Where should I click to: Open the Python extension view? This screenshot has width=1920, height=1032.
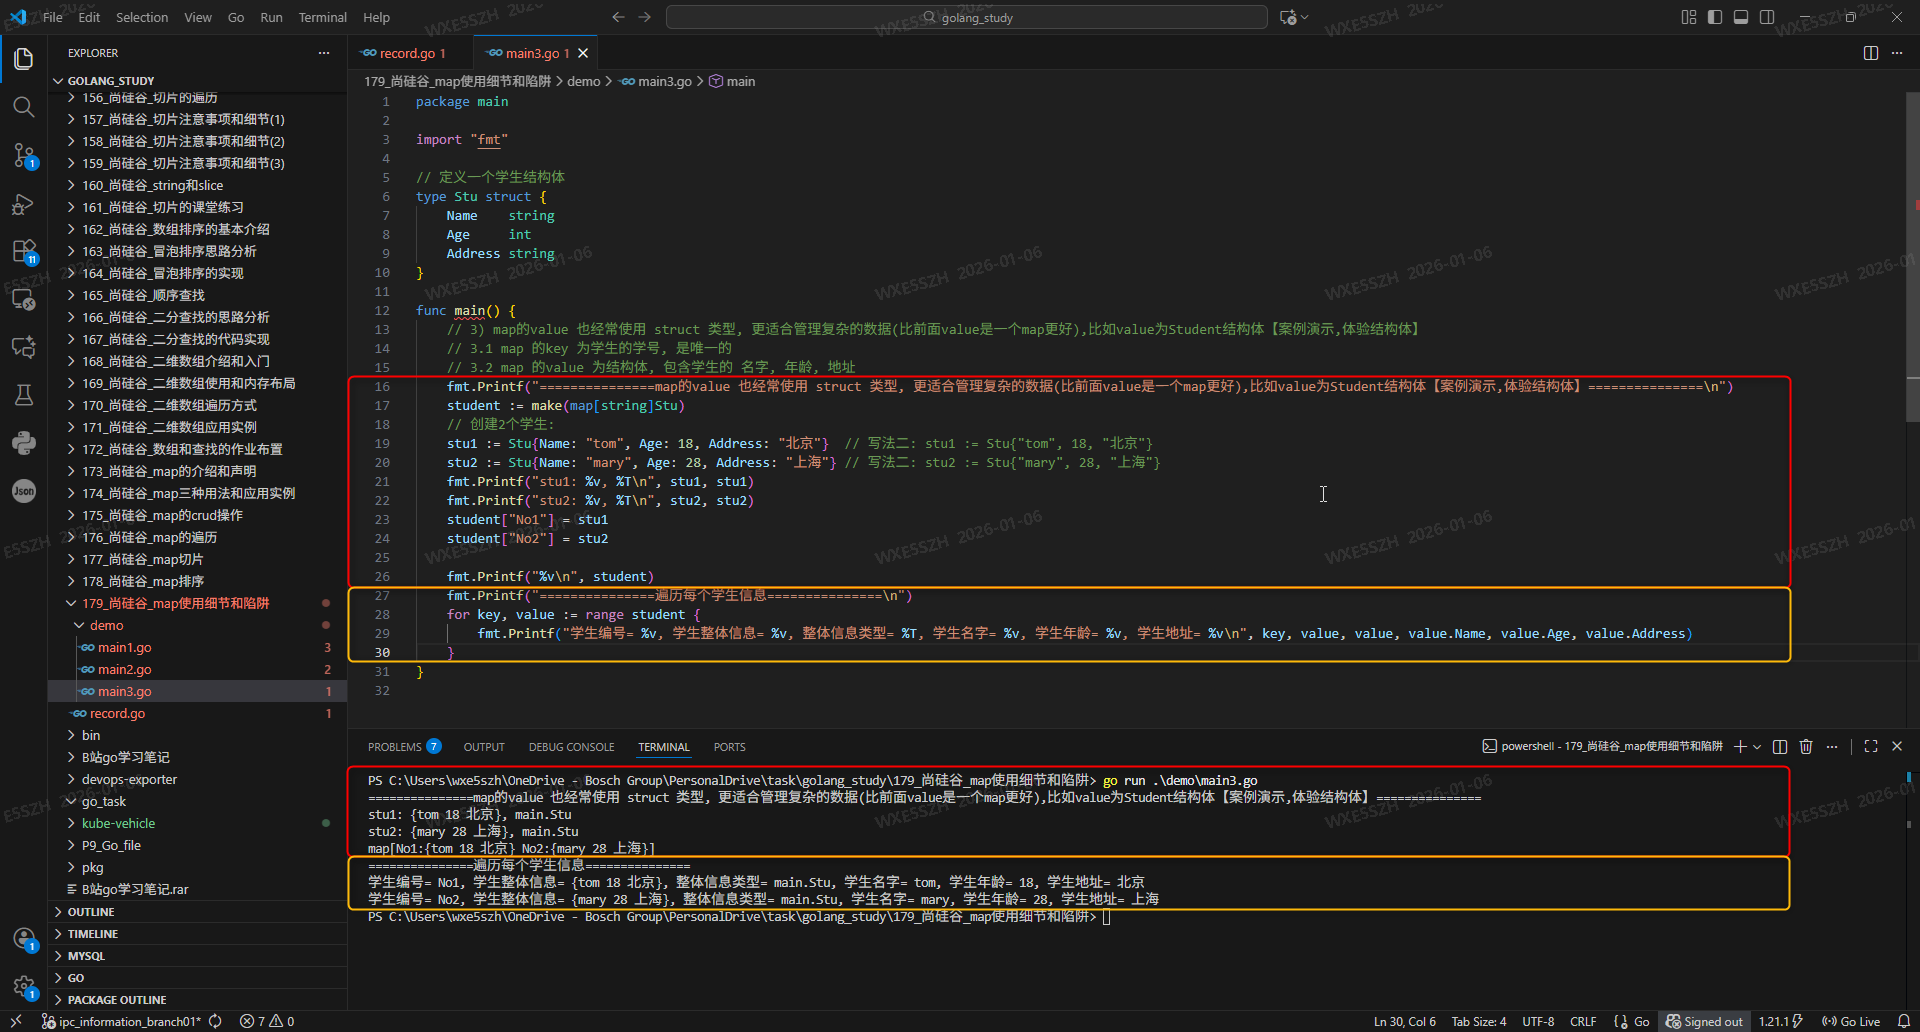24,443
